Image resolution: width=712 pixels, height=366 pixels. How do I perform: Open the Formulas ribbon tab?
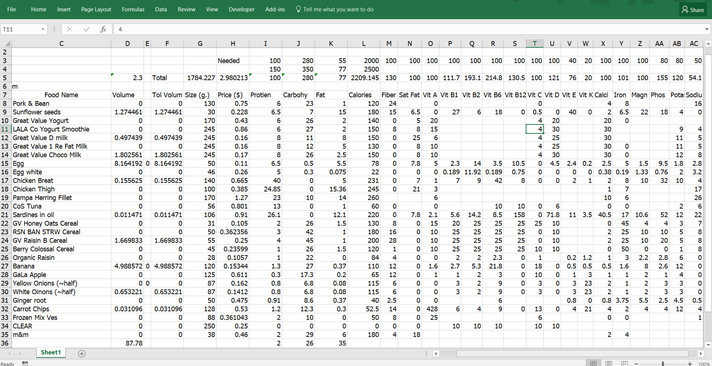[133, 9]
